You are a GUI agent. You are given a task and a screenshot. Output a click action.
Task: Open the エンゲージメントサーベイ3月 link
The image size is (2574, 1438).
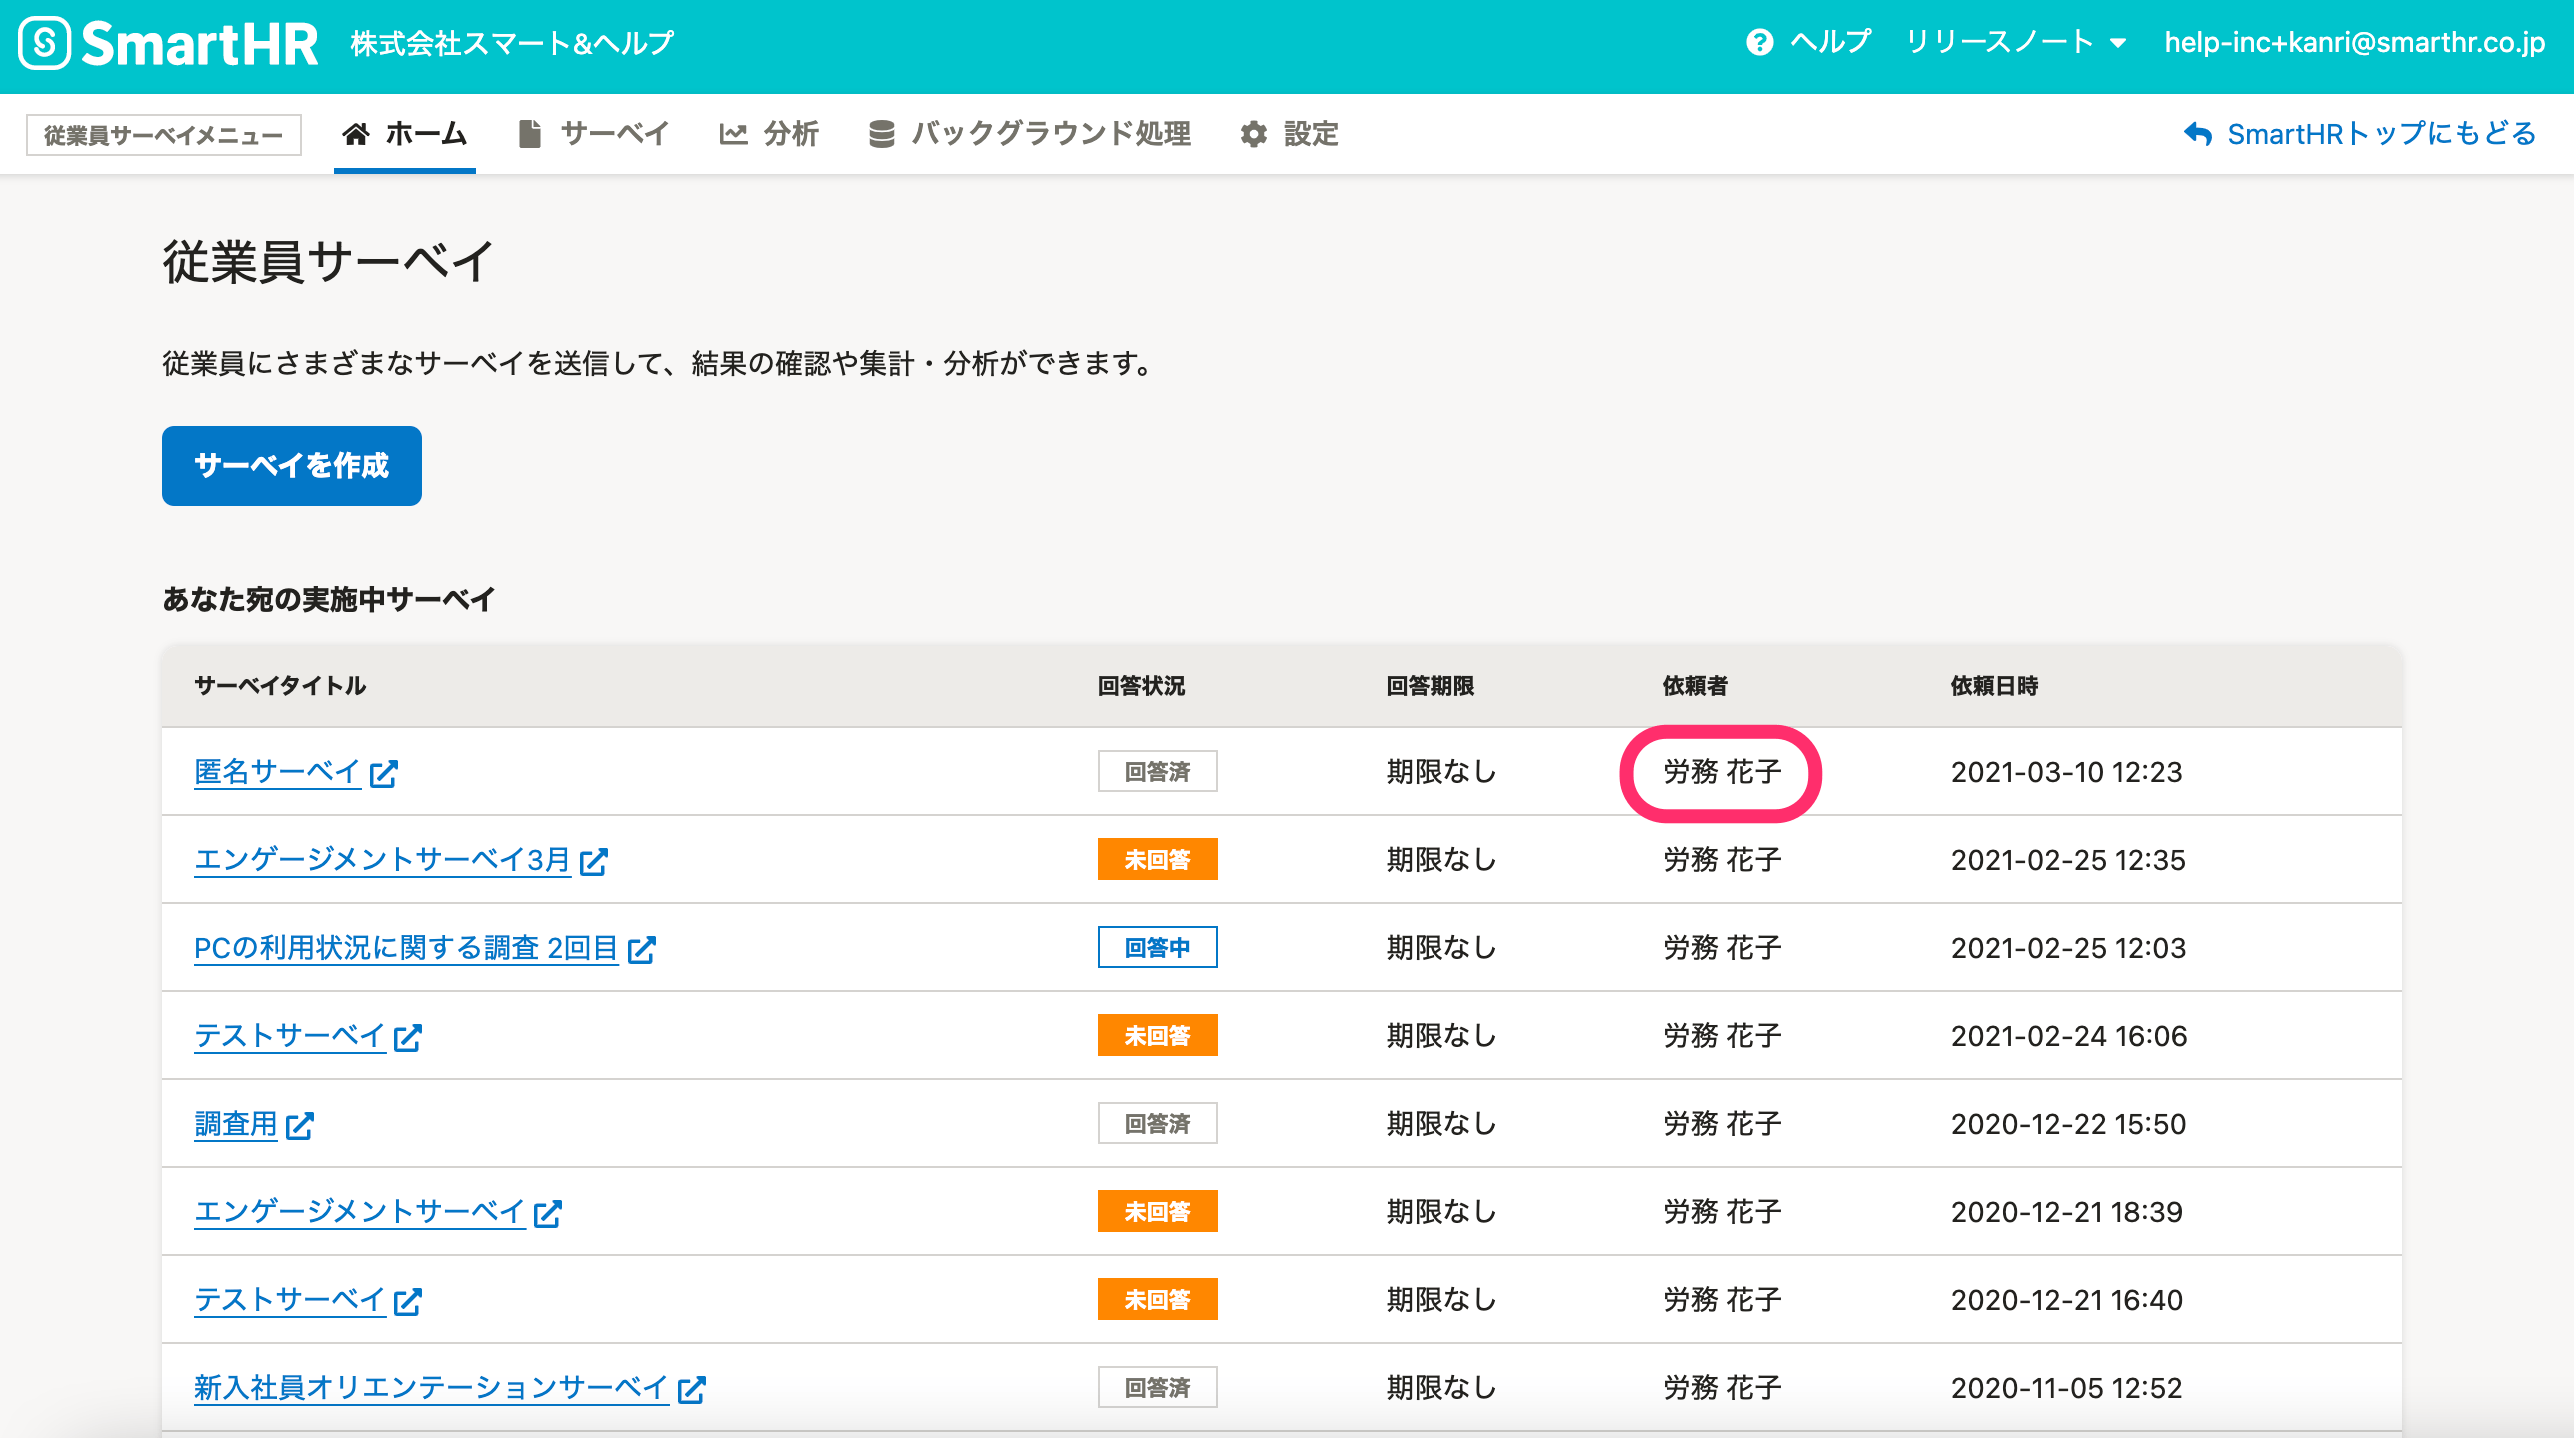tap(382, 859)
